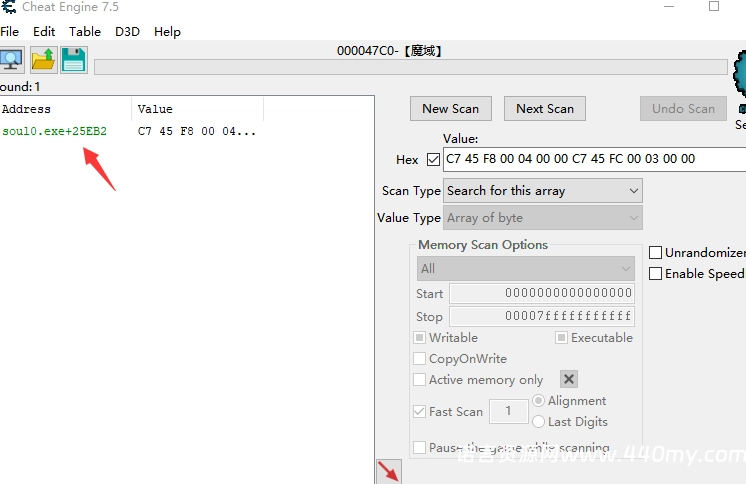Click the scan progress bar
This screenshot has width=746, height=484.
click(x=411, y=67)
